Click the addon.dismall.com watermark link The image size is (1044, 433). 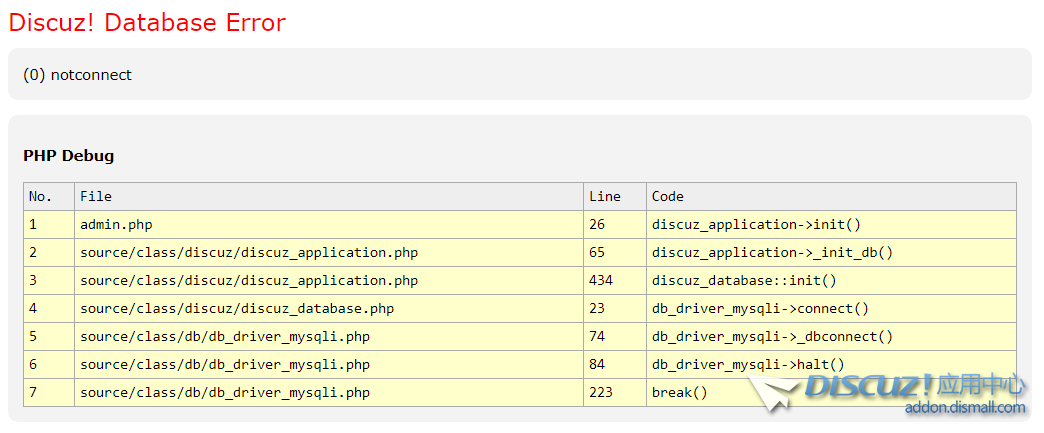[x=964, y=408]
